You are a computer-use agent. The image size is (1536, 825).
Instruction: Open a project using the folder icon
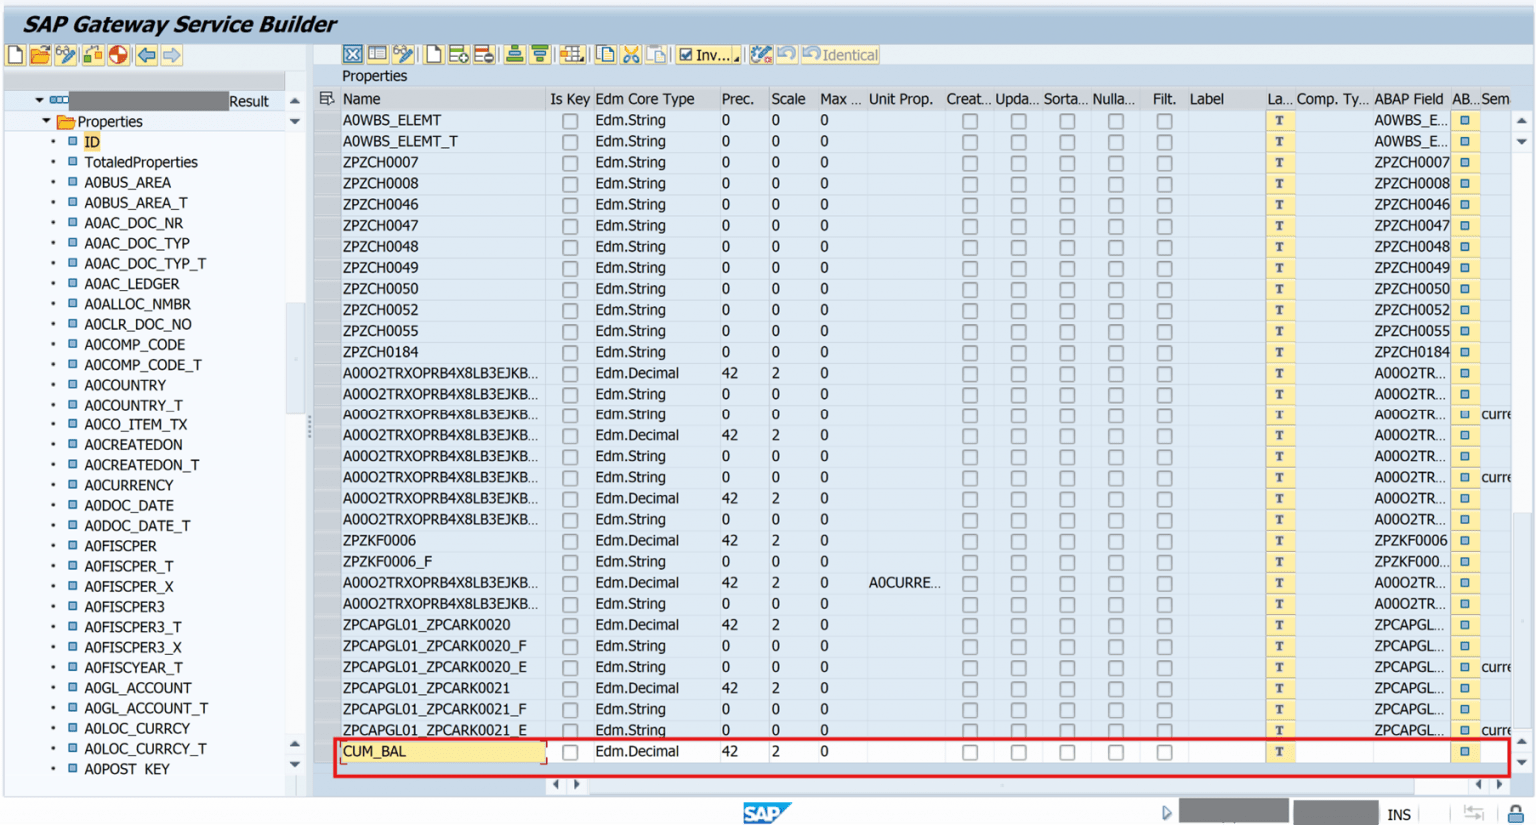[39, 57]
